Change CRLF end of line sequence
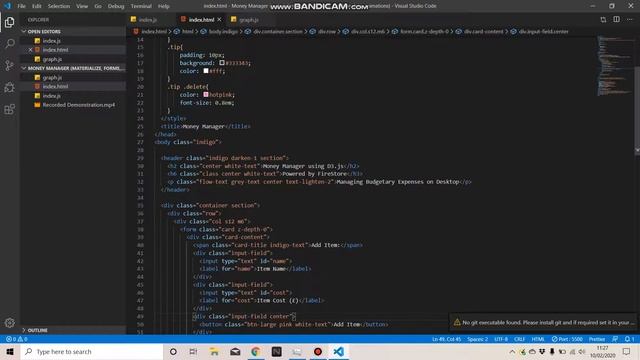The image size is (640, 360). 519,339
